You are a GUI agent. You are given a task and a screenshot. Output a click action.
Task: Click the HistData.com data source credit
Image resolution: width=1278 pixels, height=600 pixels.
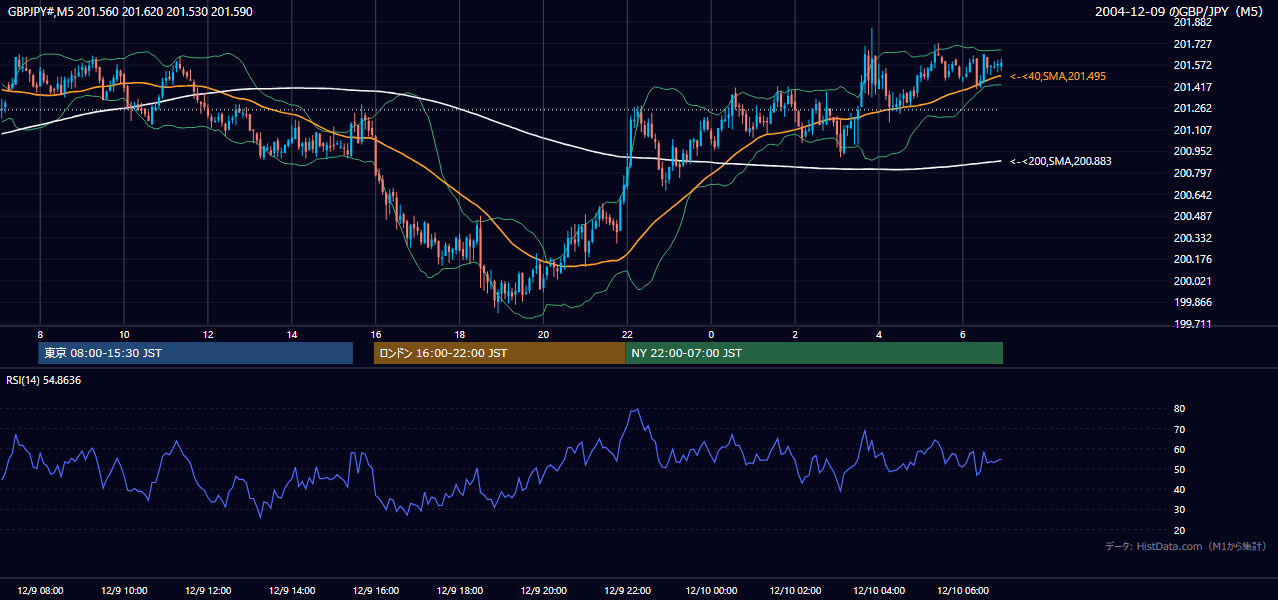(x=1186, y=546)
